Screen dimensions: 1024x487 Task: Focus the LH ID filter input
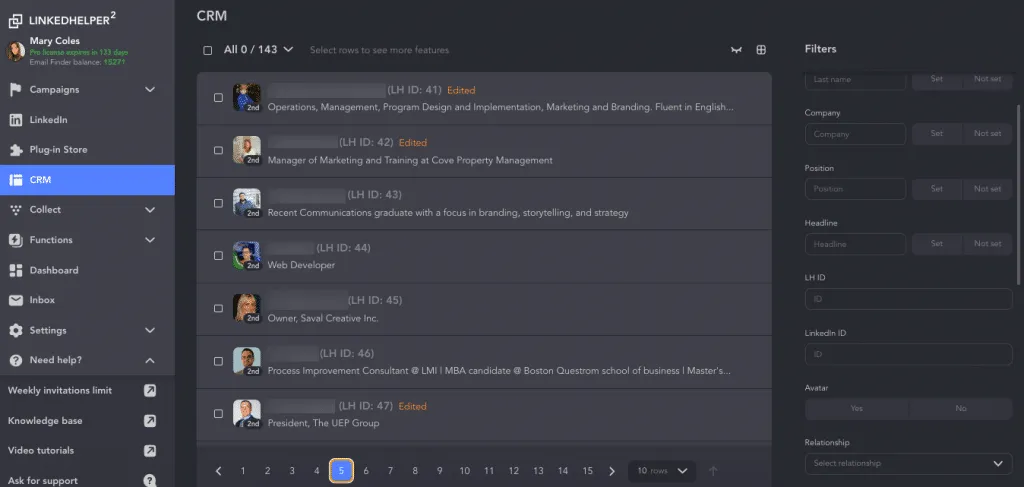[908, 299]
